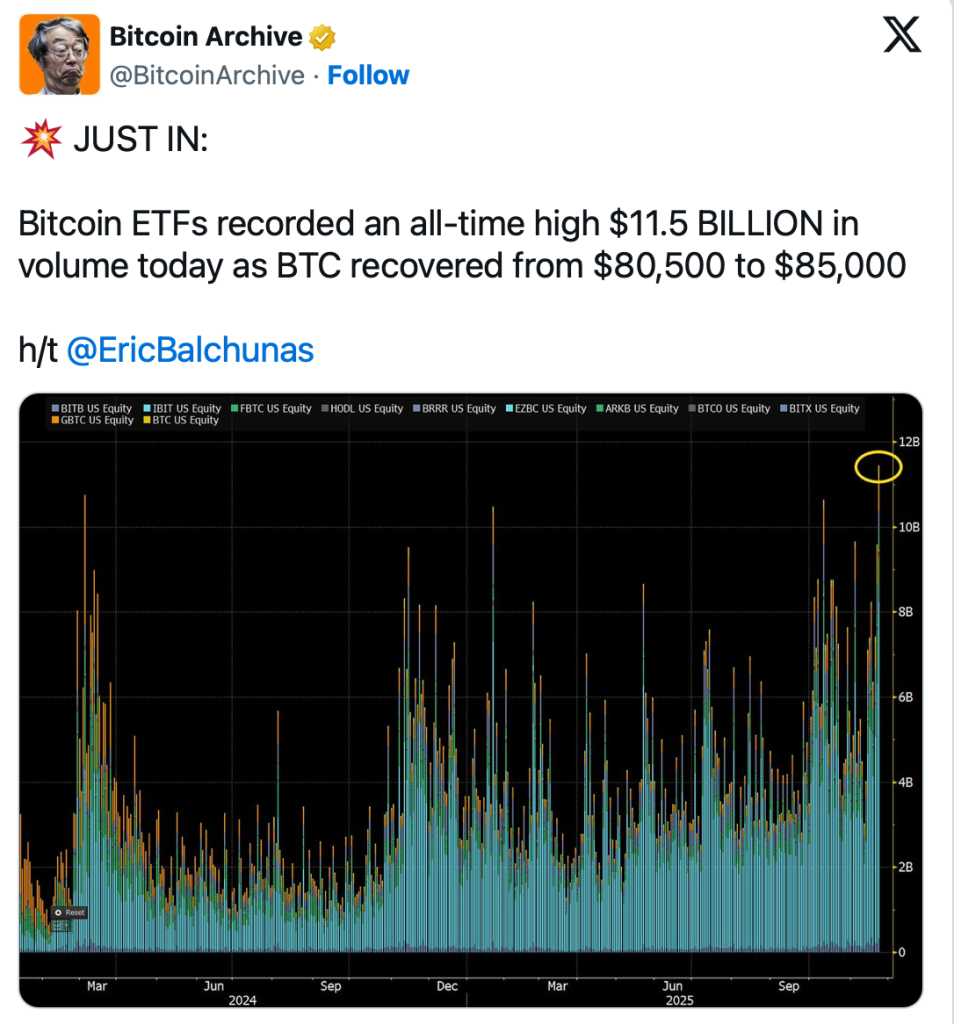Click the Dec label on the time axis
This screenshot has height=1024, width=954.
pyautogui.click(x=447, y=986)
